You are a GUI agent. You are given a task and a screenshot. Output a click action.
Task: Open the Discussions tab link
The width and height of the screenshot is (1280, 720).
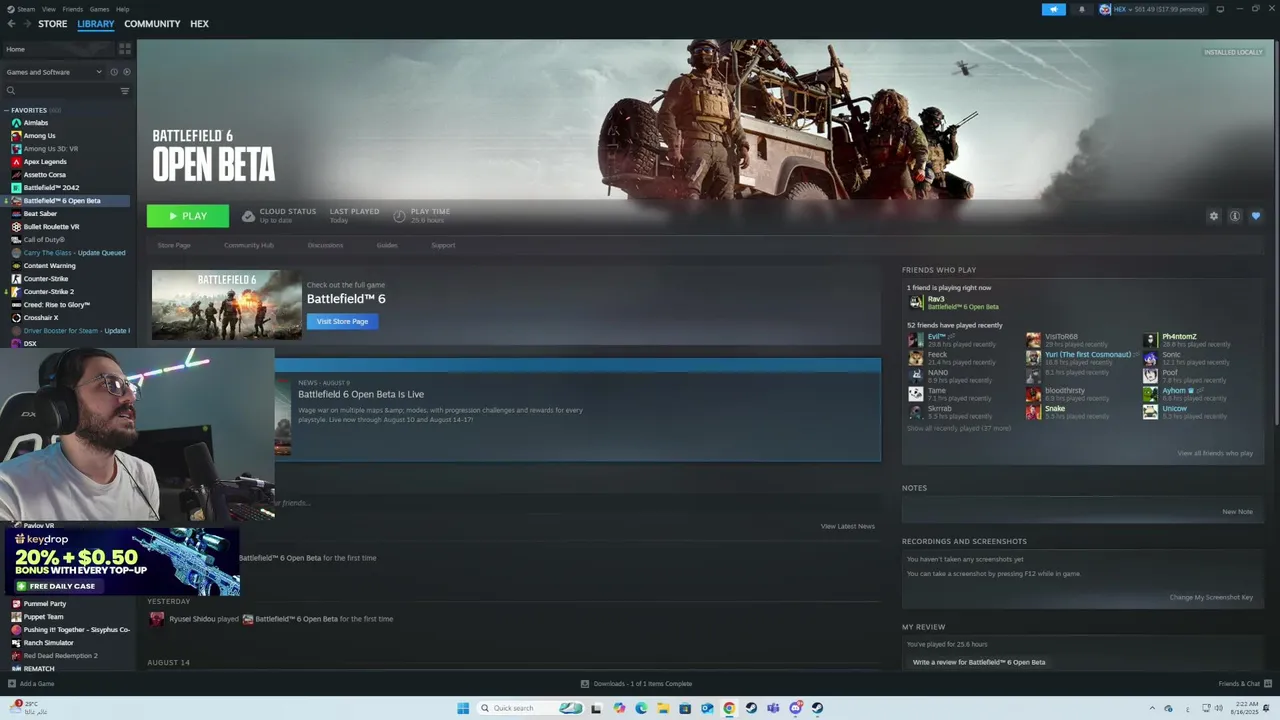coord(325,245)
